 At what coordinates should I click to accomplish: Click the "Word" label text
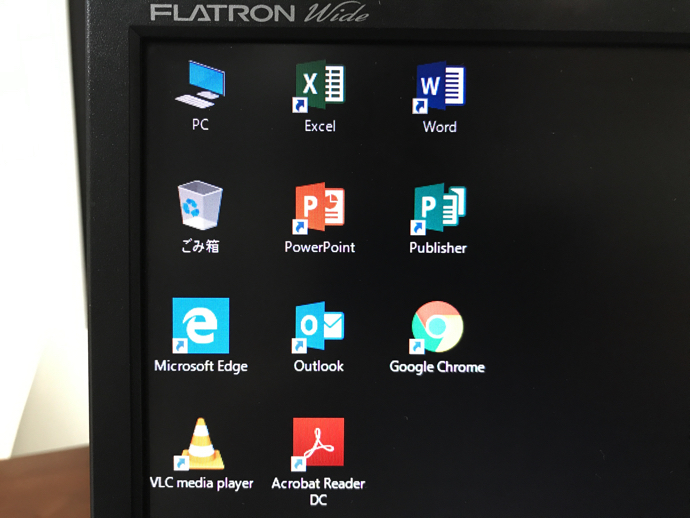click(x=440, y=127)
